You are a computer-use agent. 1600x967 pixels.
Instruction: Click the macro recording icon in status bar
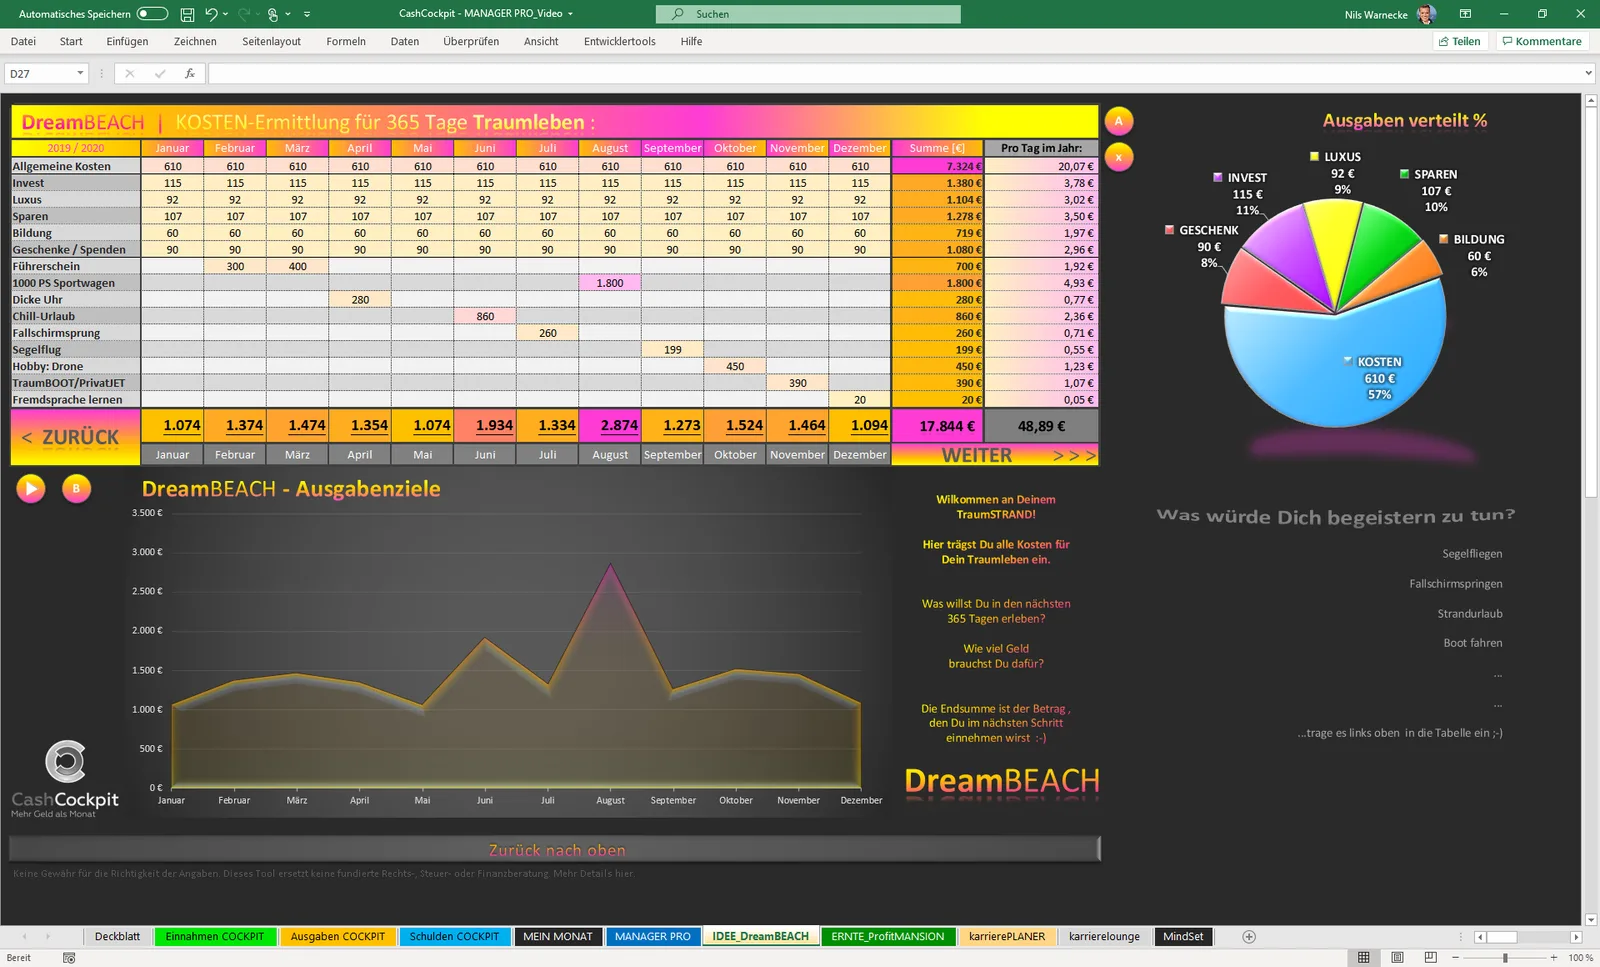point(69,958)
